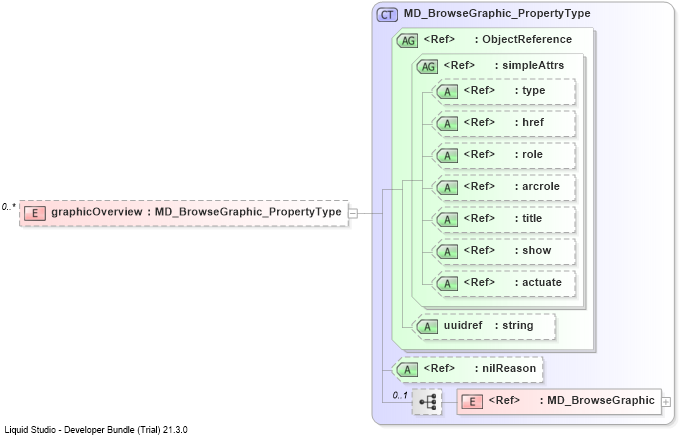Click the E icon of graphicOverview element

click(35, 213)
